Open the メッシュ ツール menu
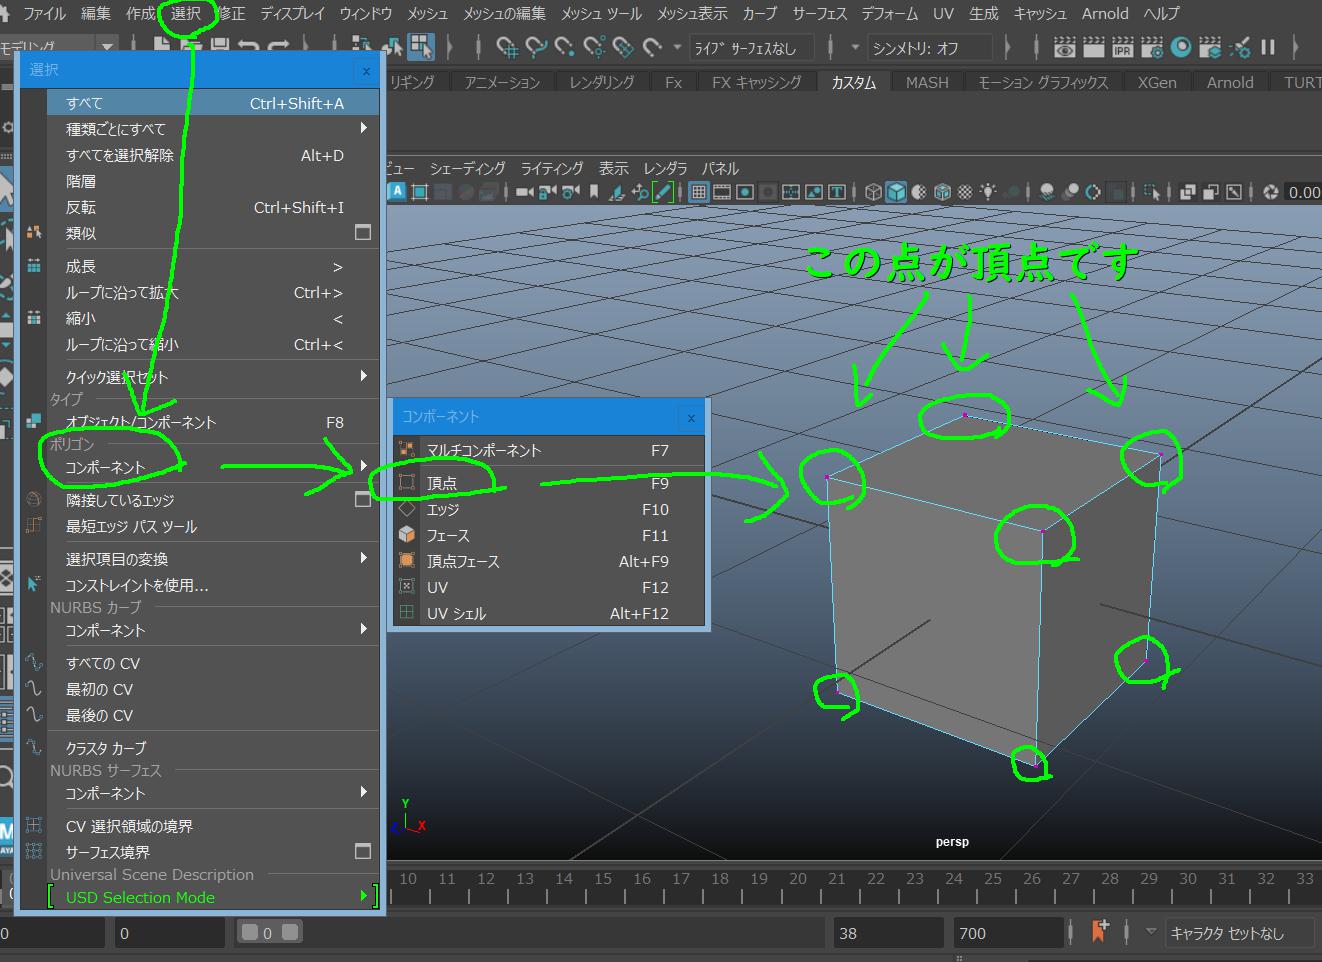Viewport: 1322px width, 962px height. [601, 13]
